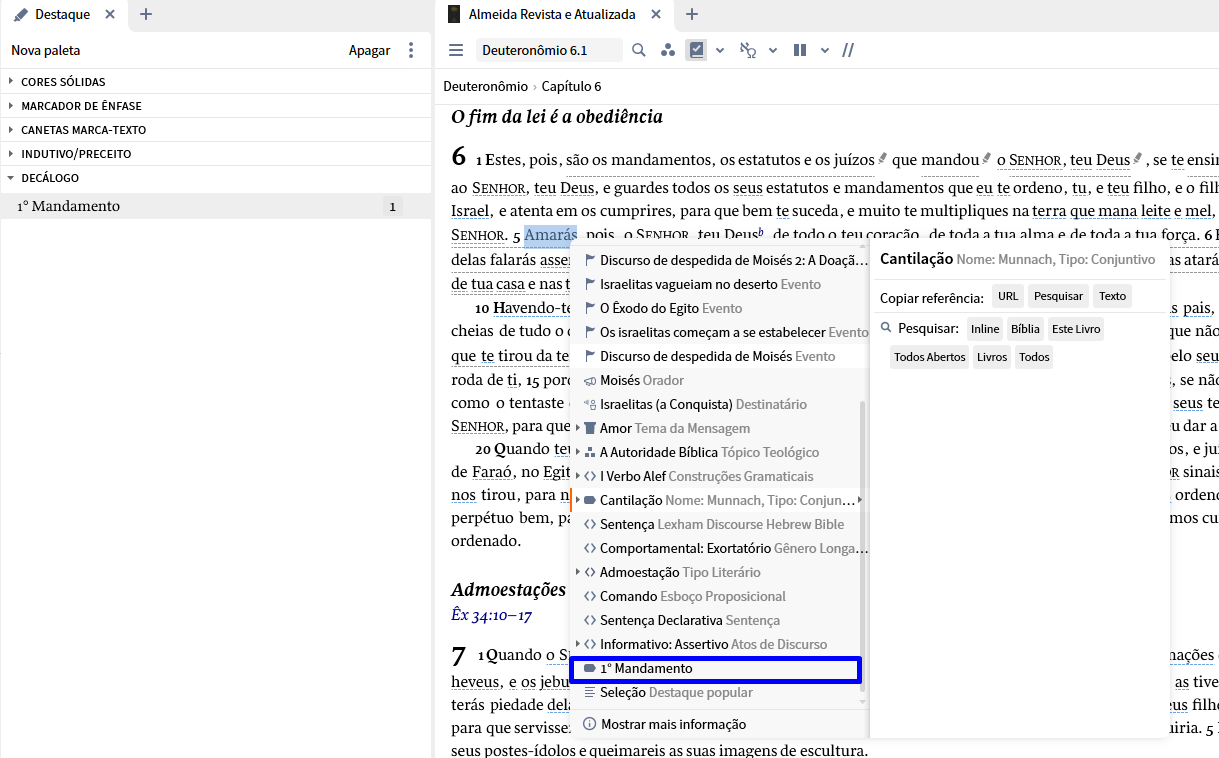Click Pesquisar copy reference button
1219x758 pixels.
[1058, 296]
